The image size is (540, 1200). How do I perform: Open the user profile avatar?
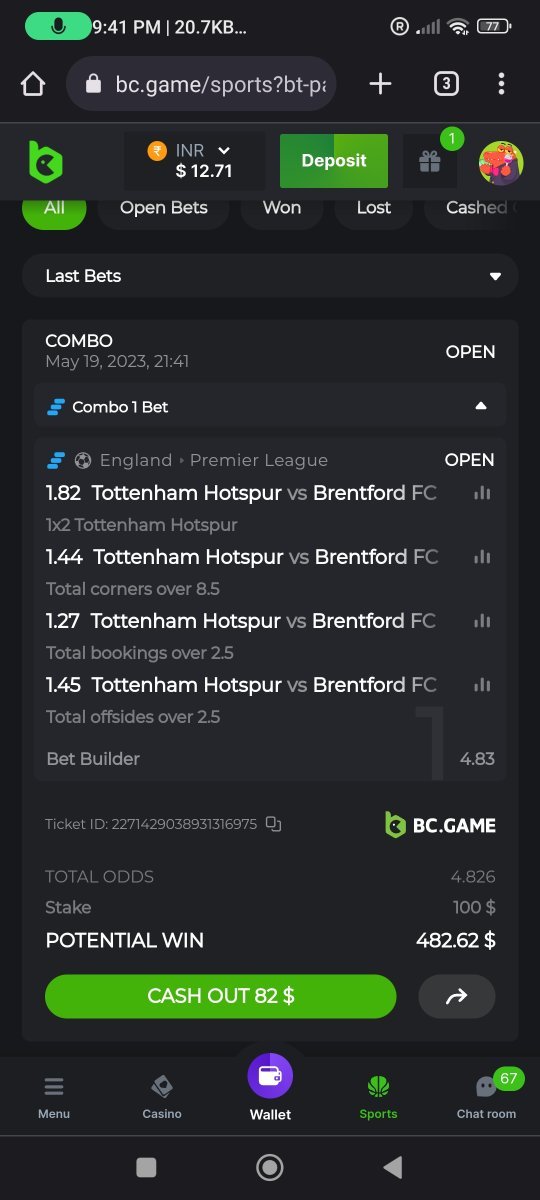[501, 162]
